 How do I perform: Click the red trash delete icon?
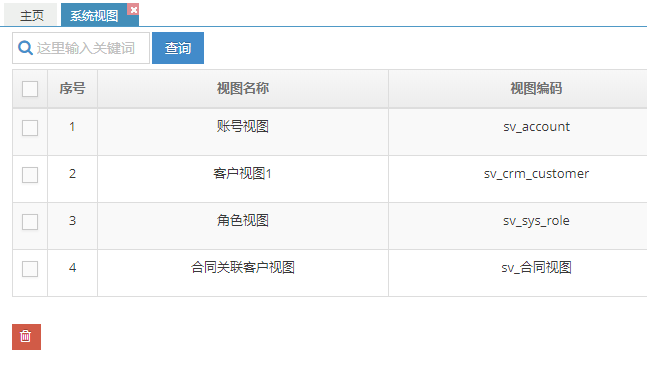pyautogui.click(x=26, y=337)
